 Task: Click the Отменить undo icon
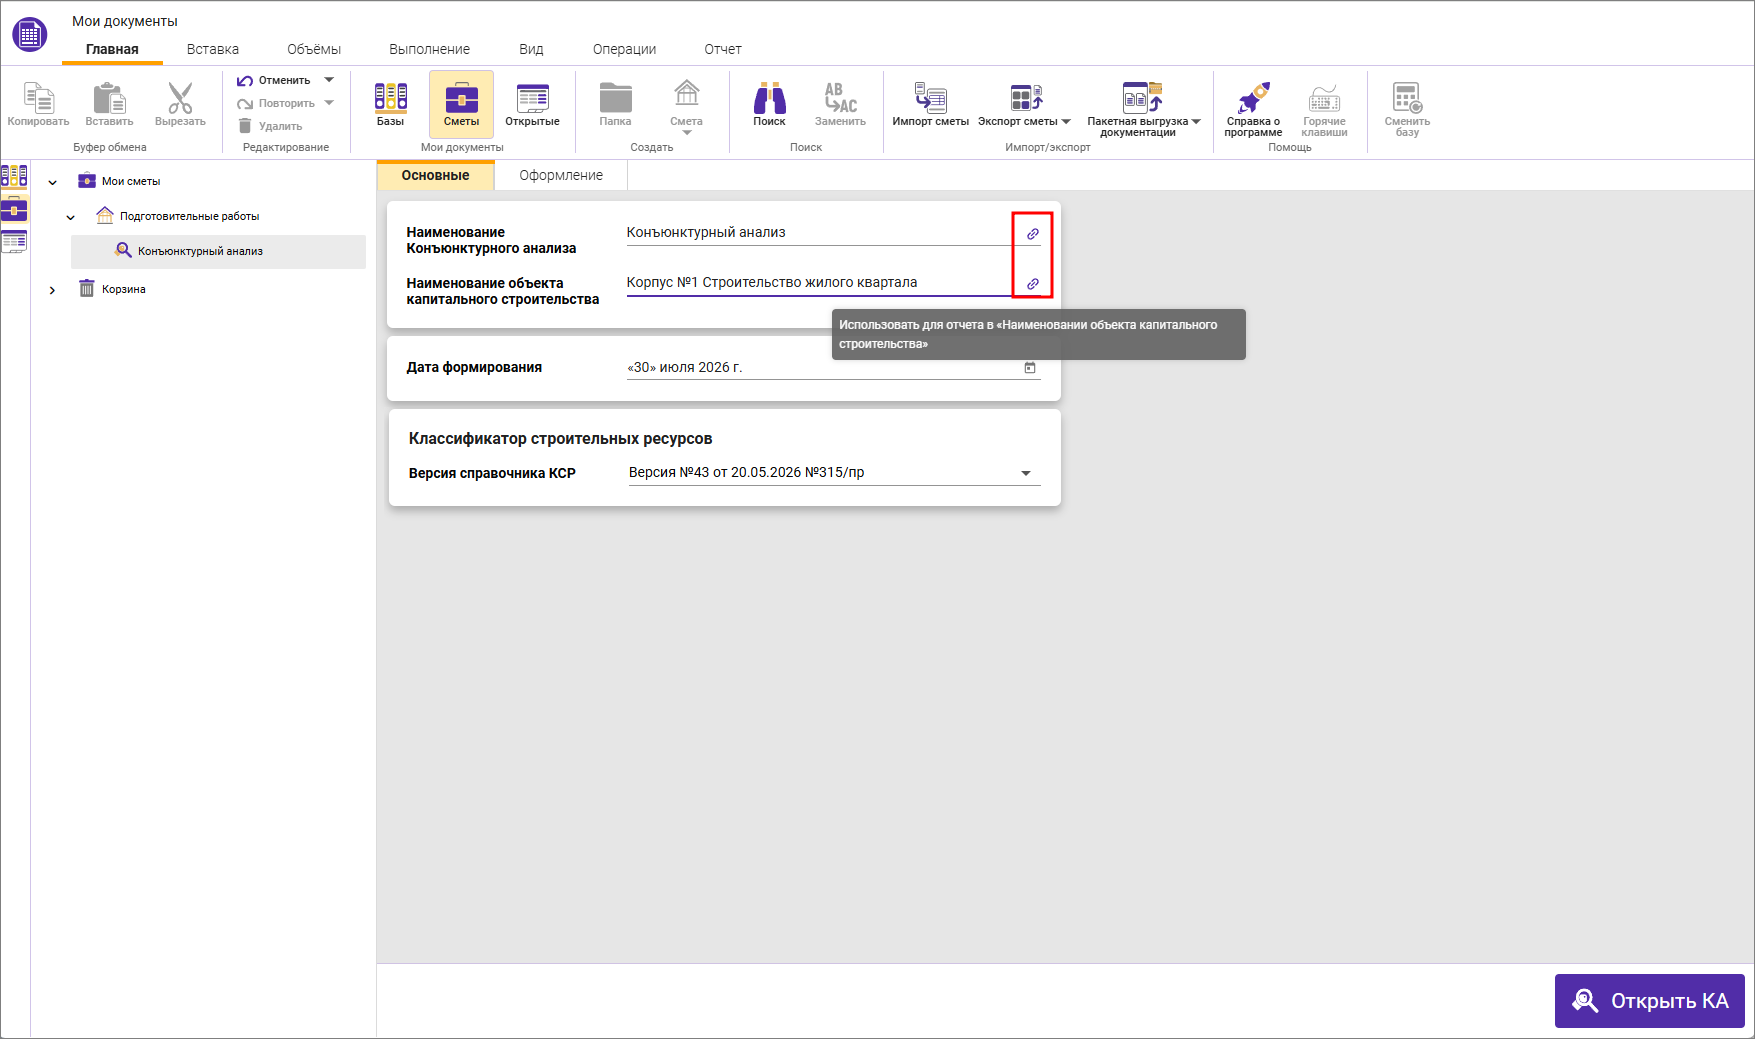tap(245, 80)
